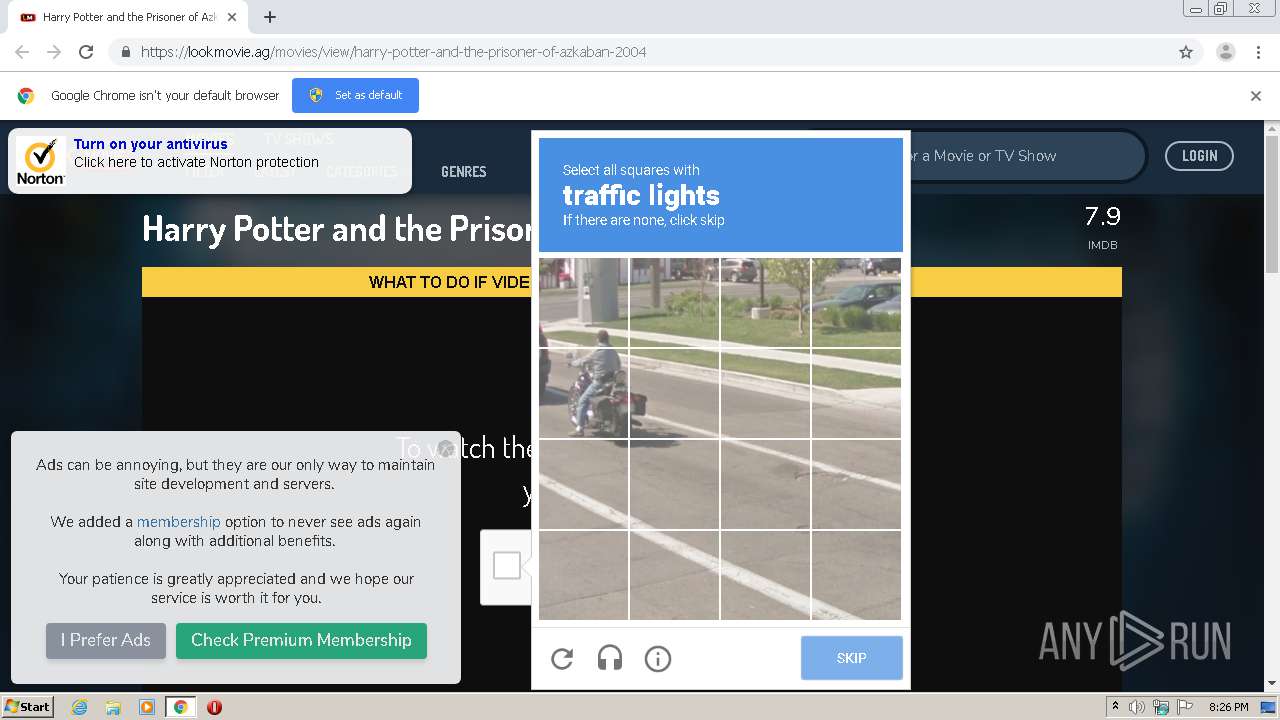The image size is (1280, 720).
Task: Click the captcha SKIP button
Action: tap(851, 658)
